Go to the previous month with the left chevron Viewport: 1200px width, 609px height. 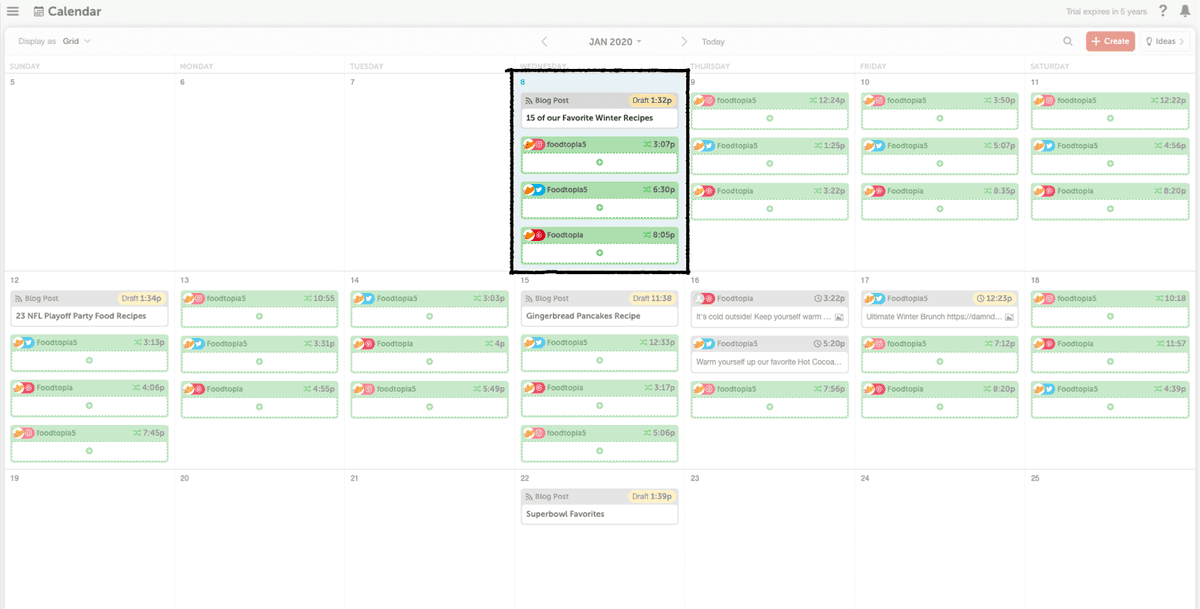point(544,41)
